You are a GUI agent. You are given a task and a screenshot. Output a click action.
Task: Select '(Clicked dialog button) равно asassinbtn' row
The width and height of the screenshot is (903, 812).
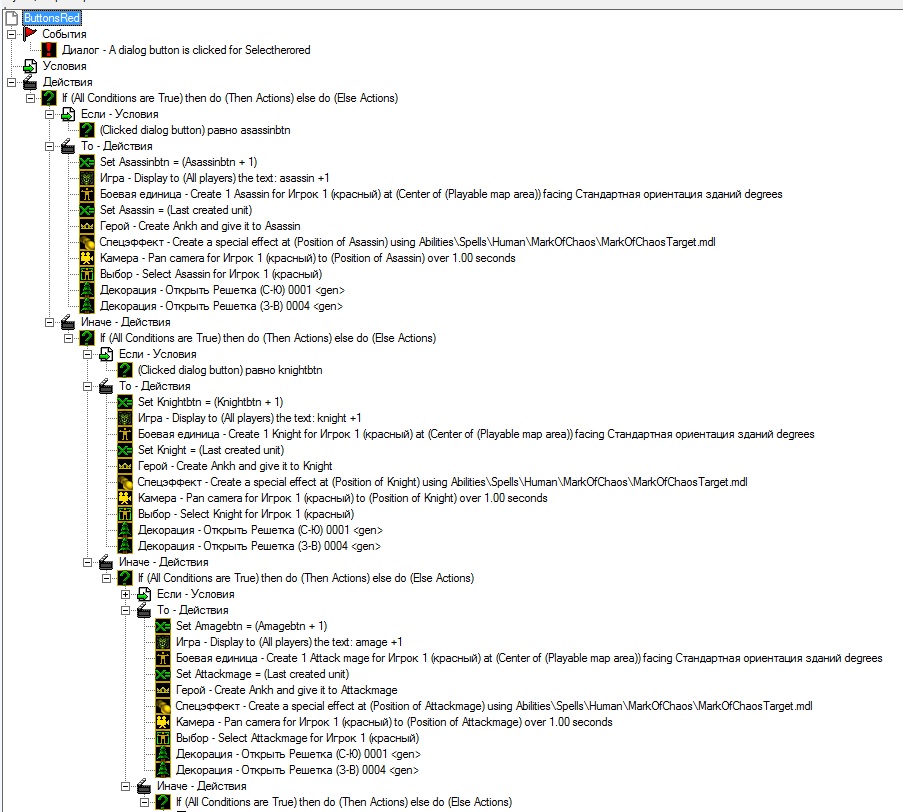[x=195, y=130]
